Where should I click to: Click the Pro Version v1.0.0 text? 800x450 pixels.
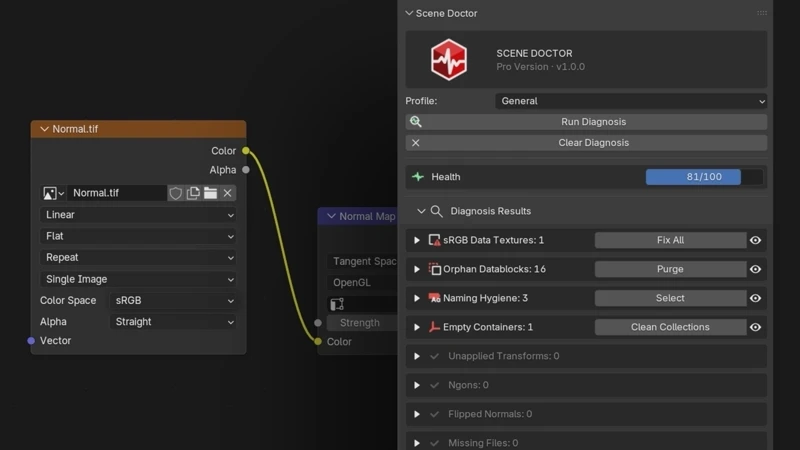click(x=540, y=67)
